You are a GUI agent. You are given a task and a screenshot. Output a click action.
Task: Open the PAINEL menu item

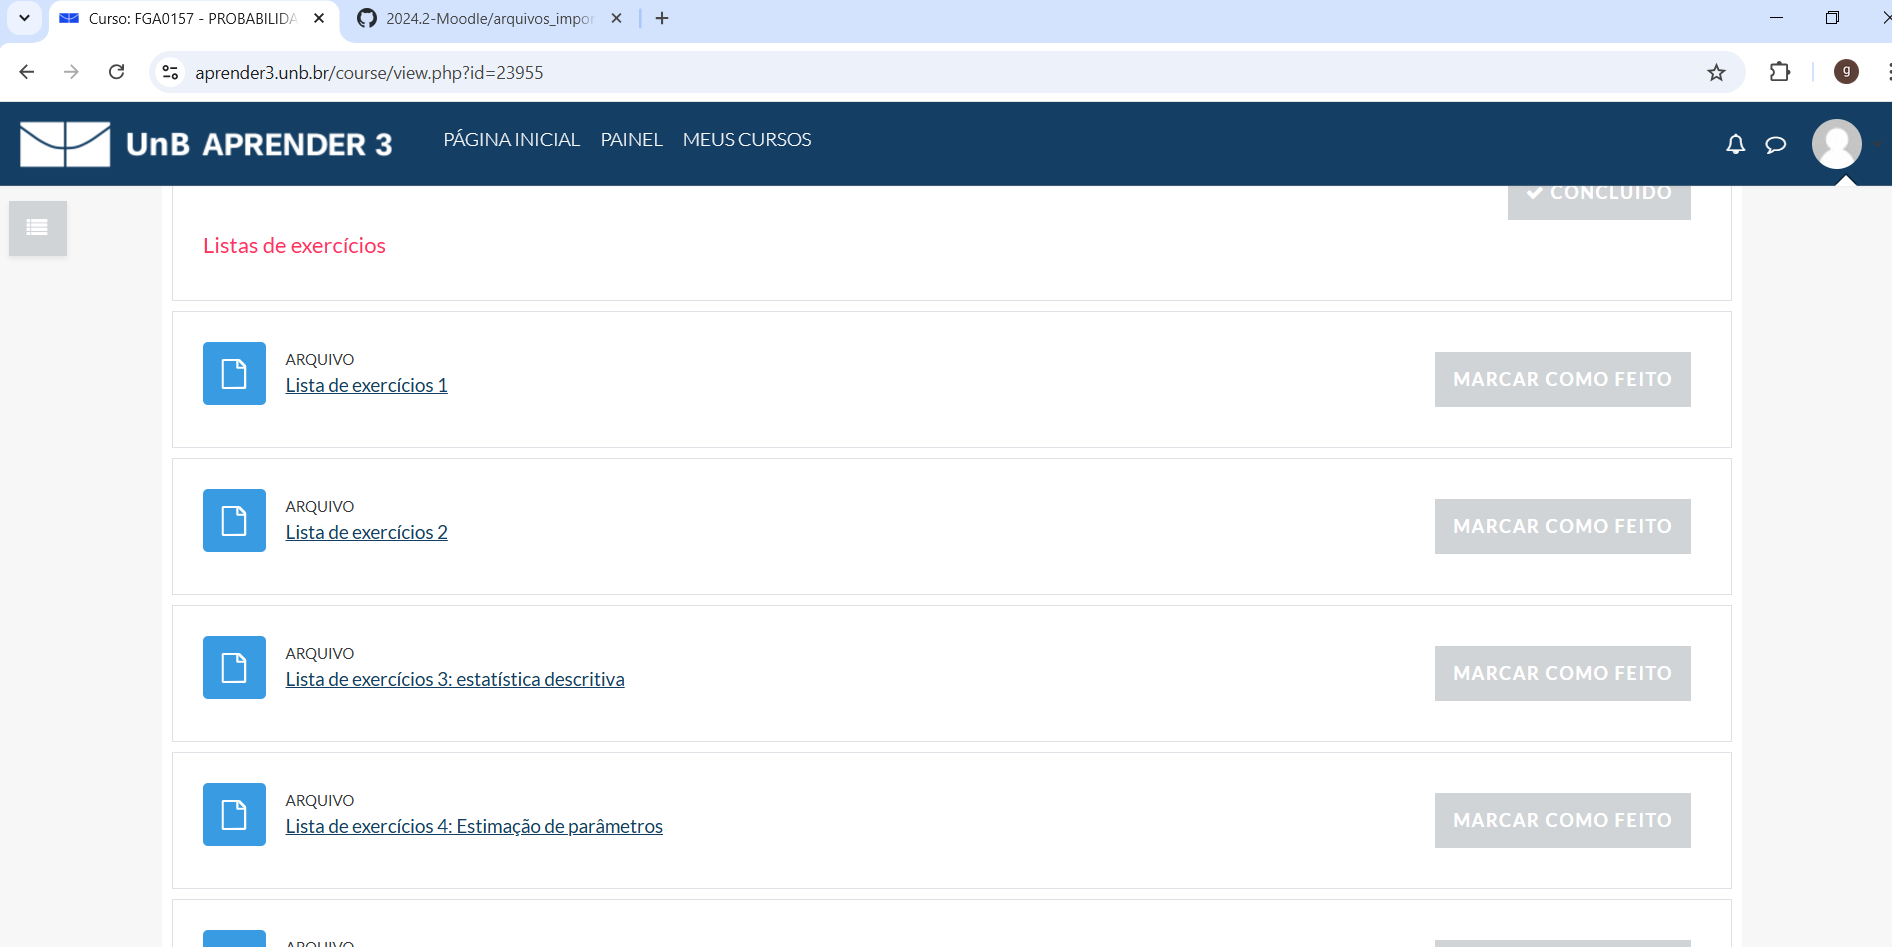[631, 140]
